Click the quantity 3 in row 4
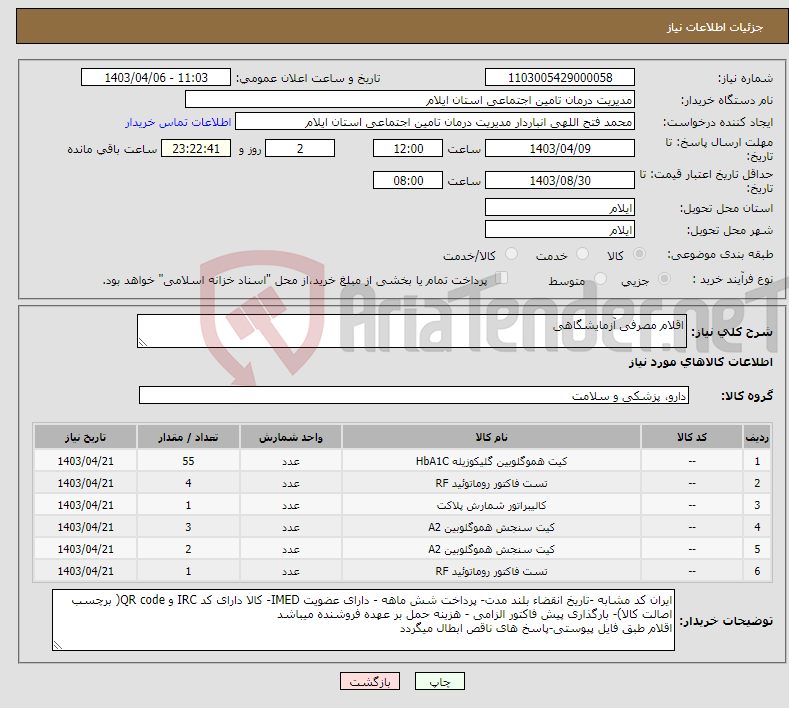This screenshot has width=789, height=708. click(x=188, y=527)
